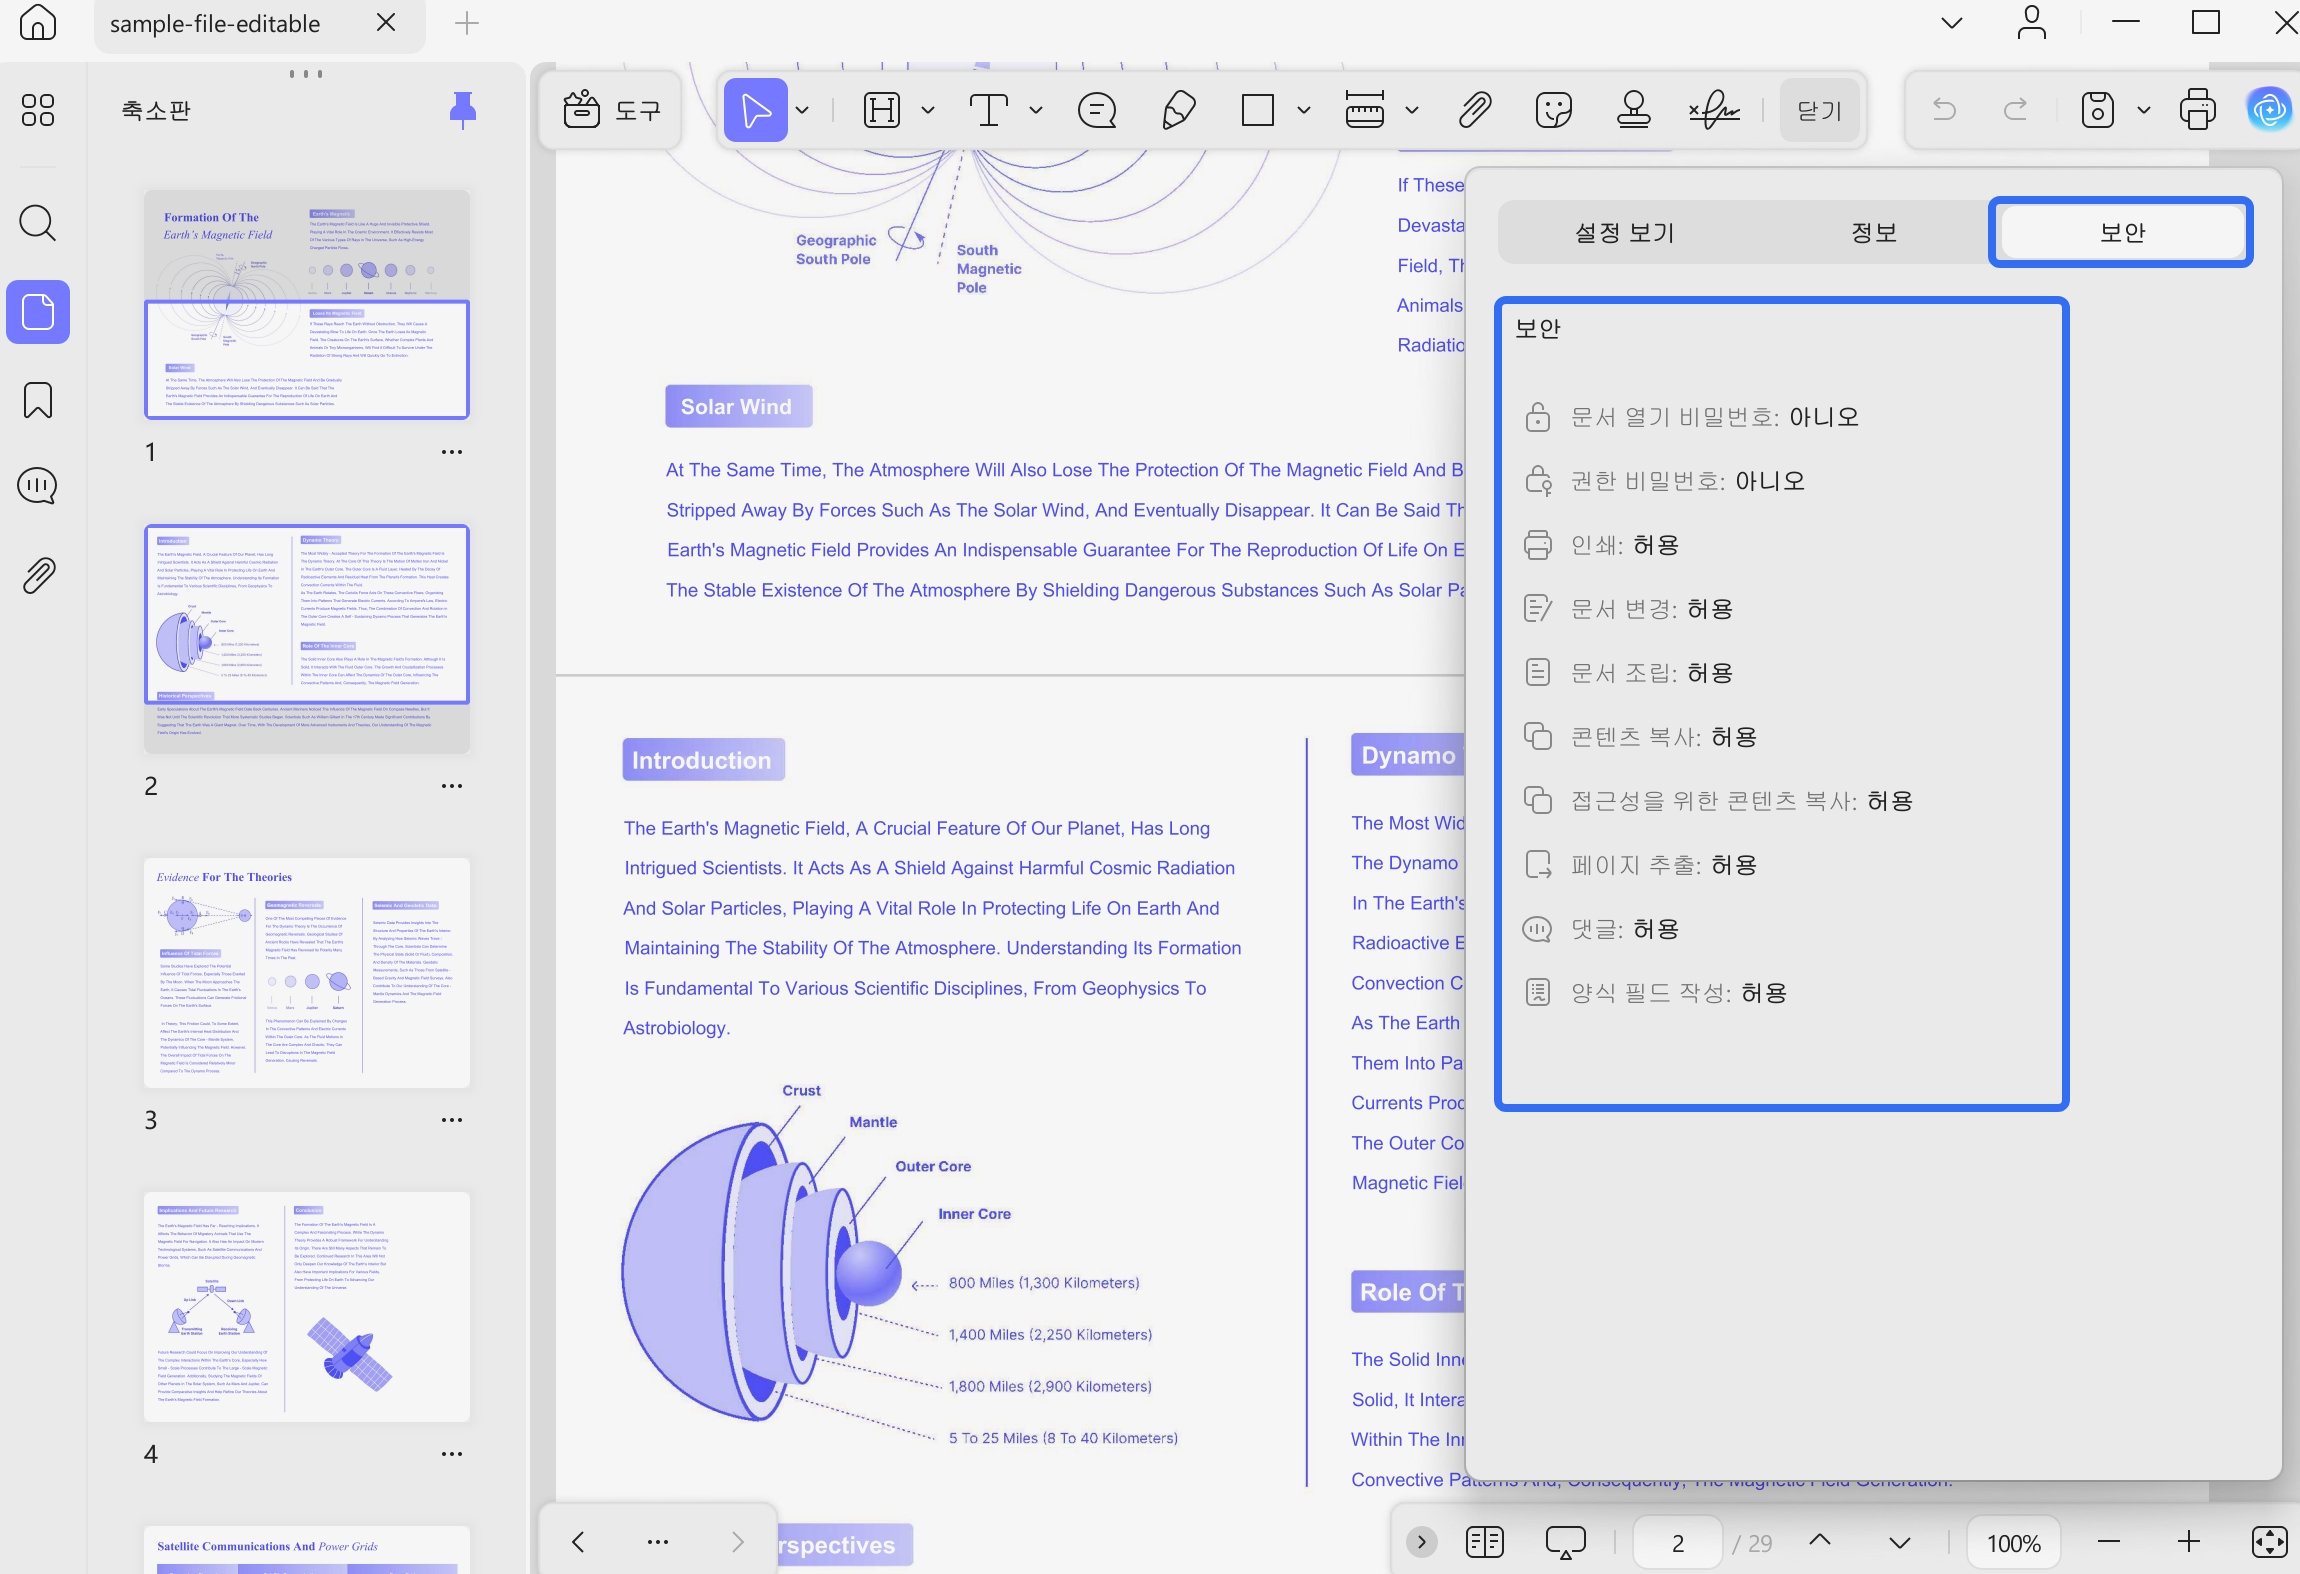This screenshot has height=1574, width=2300.
Task: Open the bookmarks panel icon
Action: (38, 400)
